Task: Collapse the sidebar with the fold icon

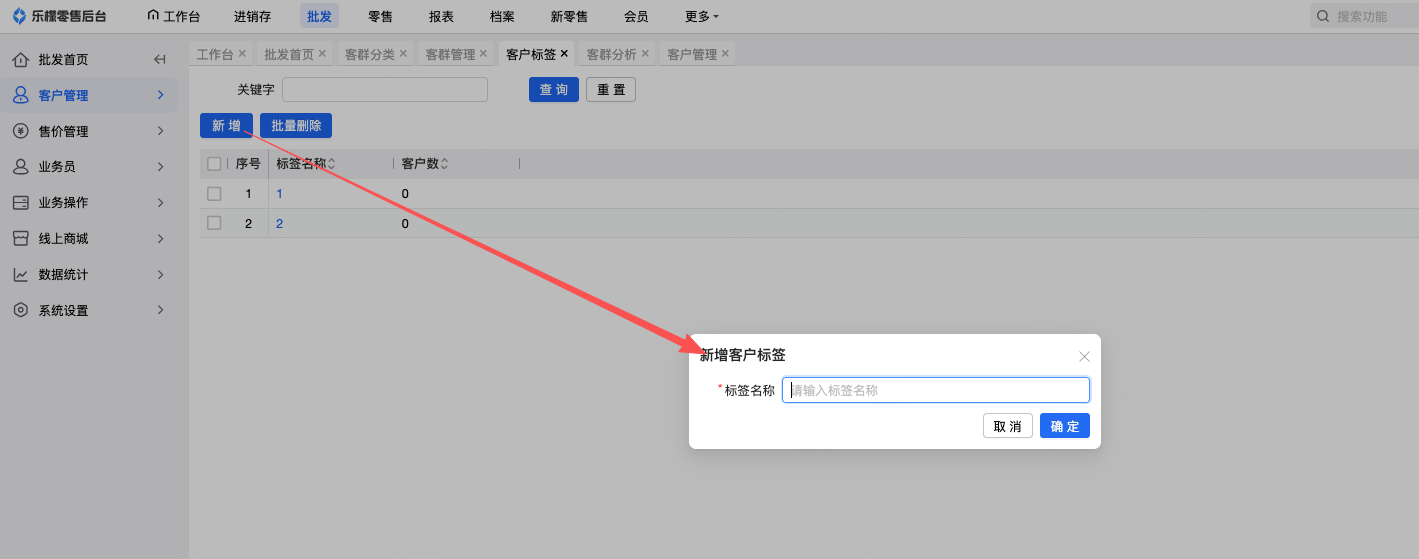Action: [160, 60]
